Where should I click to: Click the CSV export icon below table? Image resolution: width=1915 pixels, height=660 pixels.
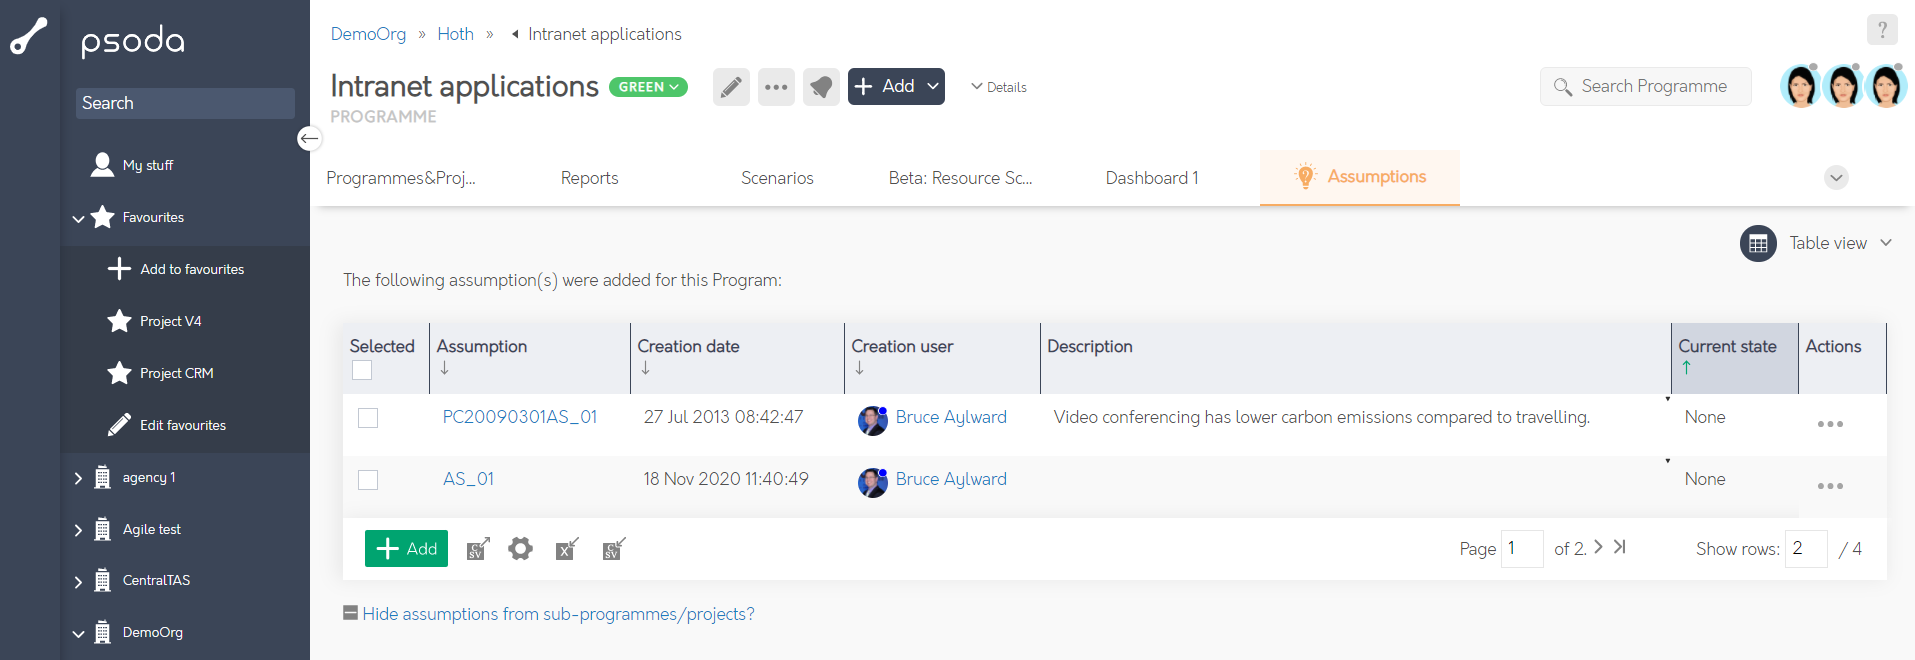[x=478, y=549]
